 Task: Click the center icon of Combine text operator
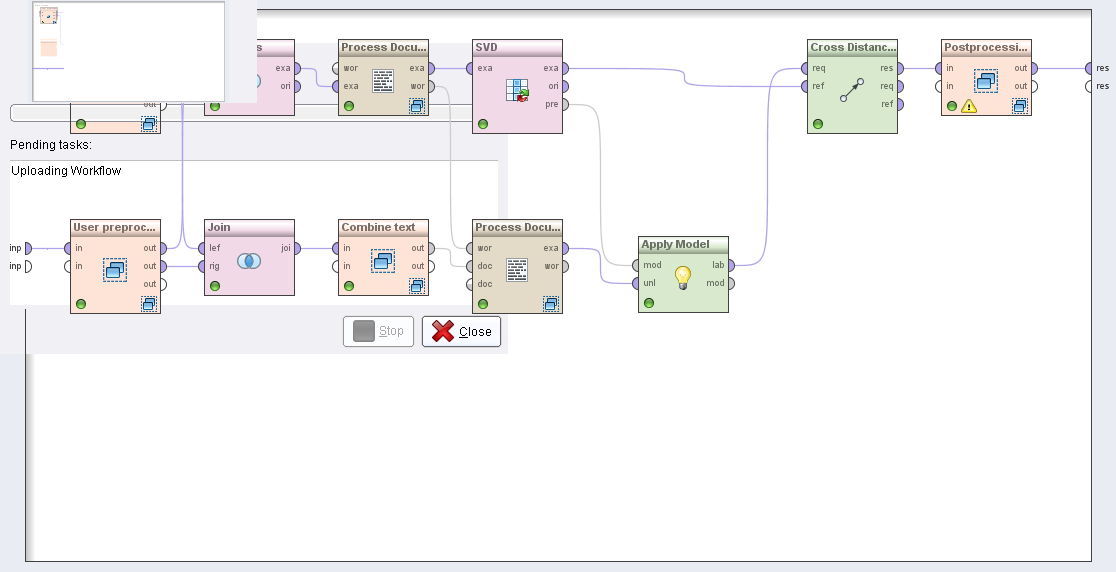383,261
